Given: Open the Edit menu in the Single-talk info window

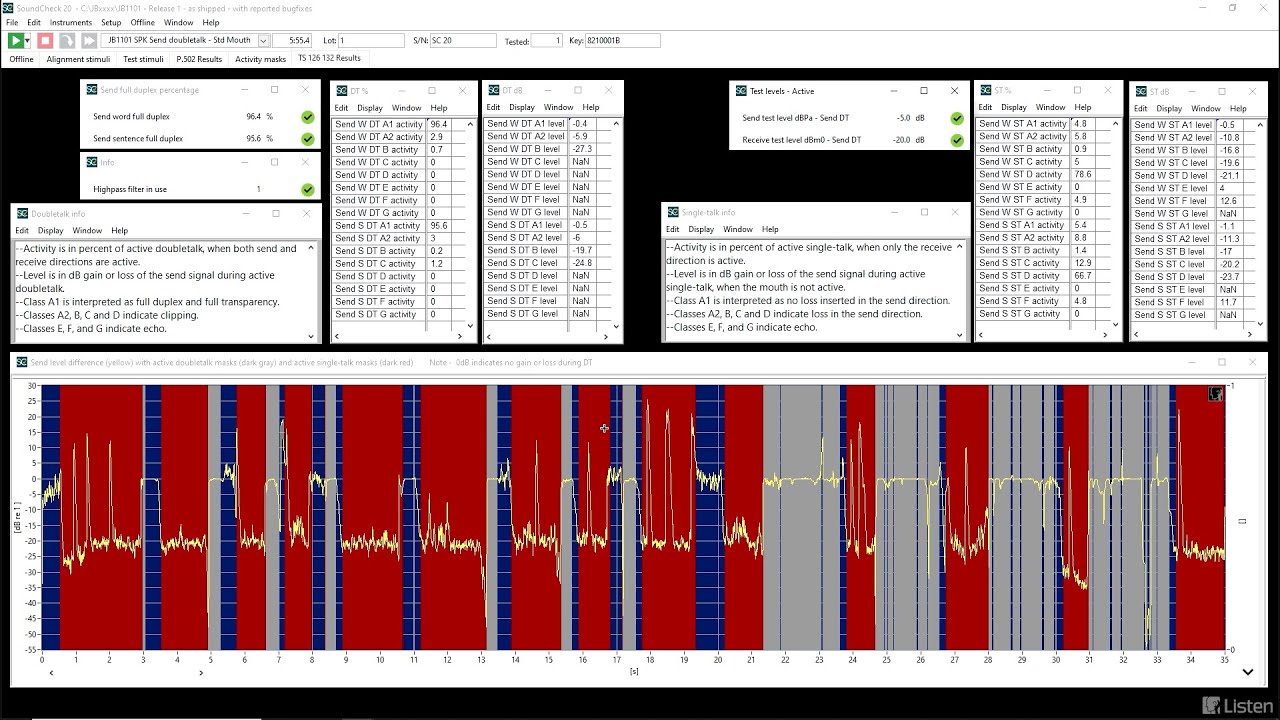Looking at the screenshot, I should point(672,229).
